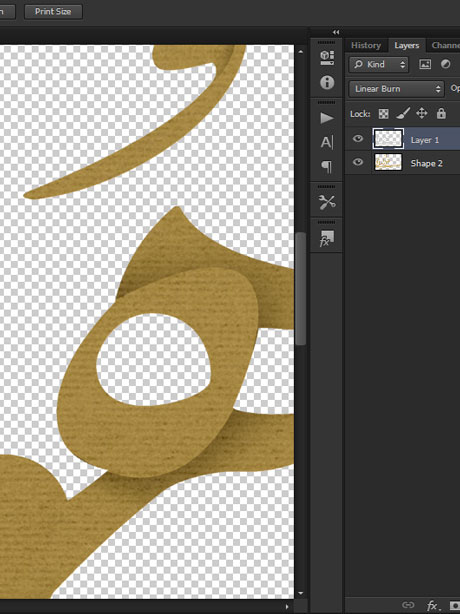Image resolution: width=460 pixels, height=614 pixels.
Task: Click horizontal scrollbar right arrow
Action: click(x=287, y=607)
